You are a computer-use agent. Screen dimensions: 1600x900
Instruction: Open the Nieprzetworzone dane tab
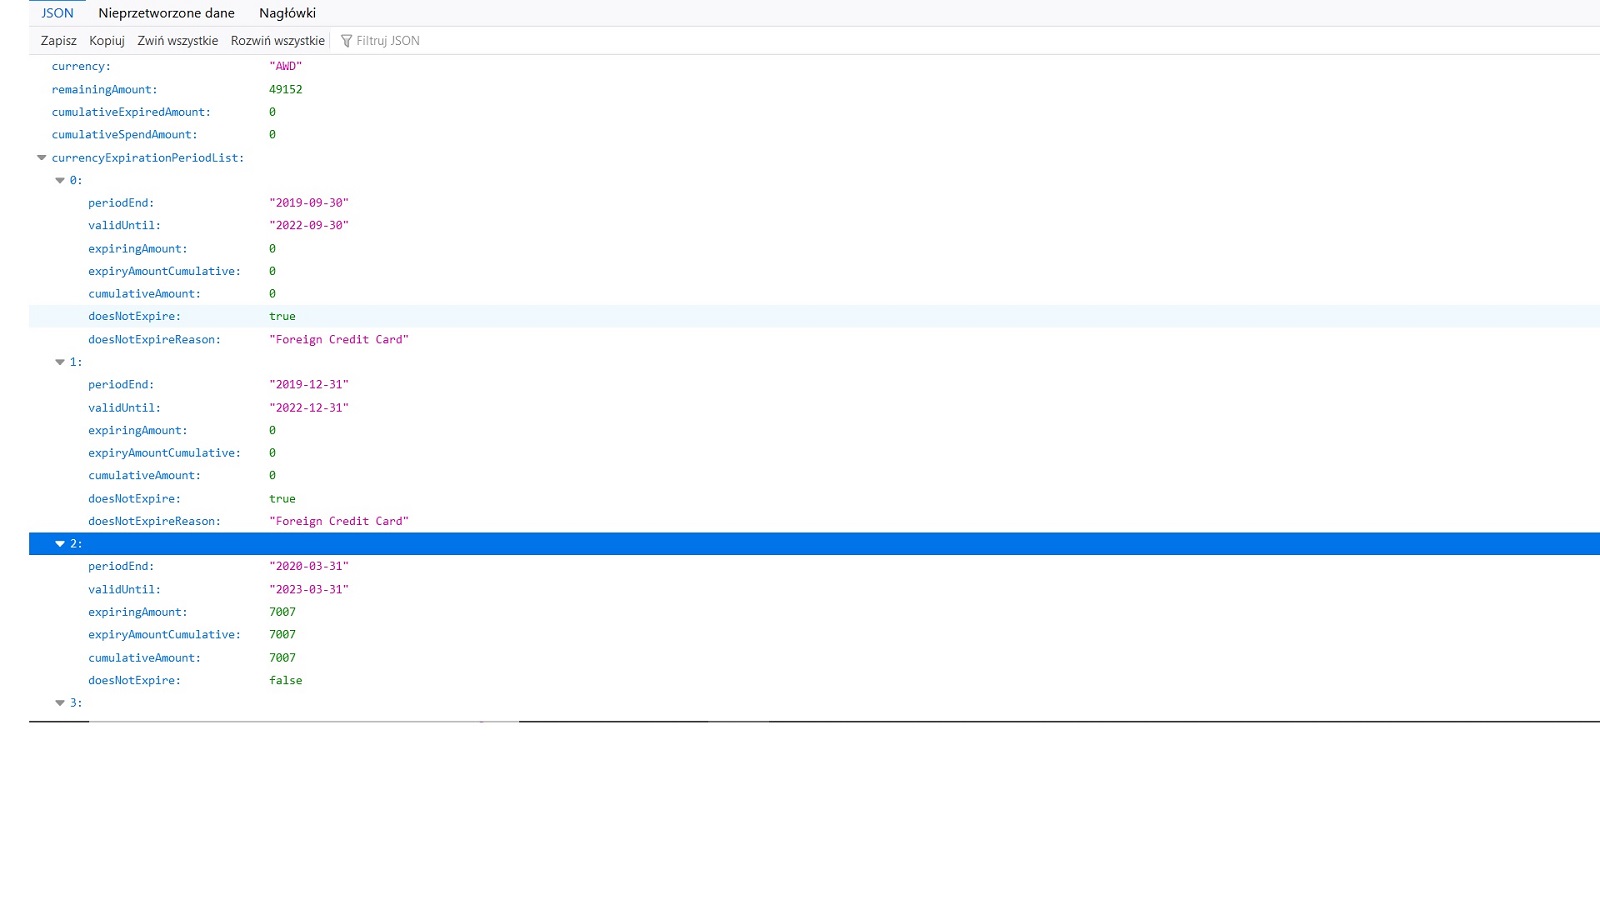166,13
